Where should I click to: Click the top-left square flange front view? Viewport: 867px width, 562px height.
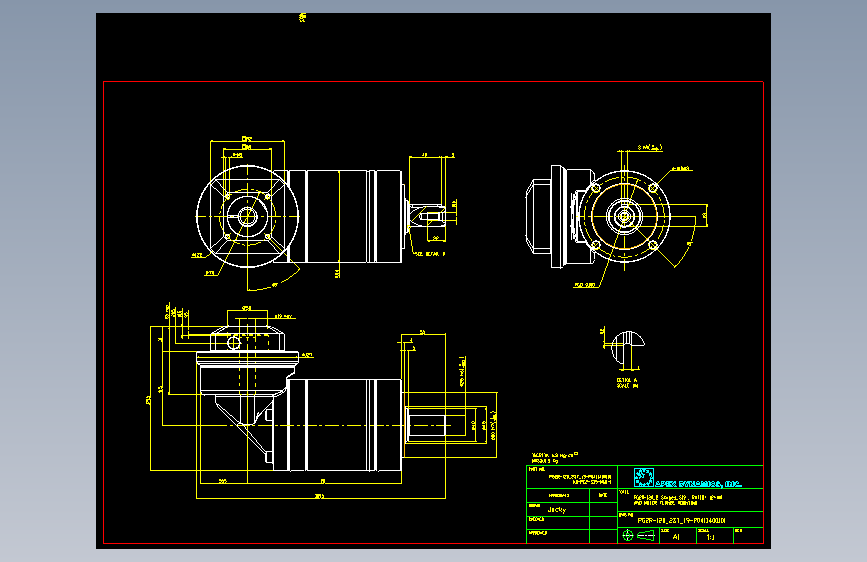(x=248, y=216)
